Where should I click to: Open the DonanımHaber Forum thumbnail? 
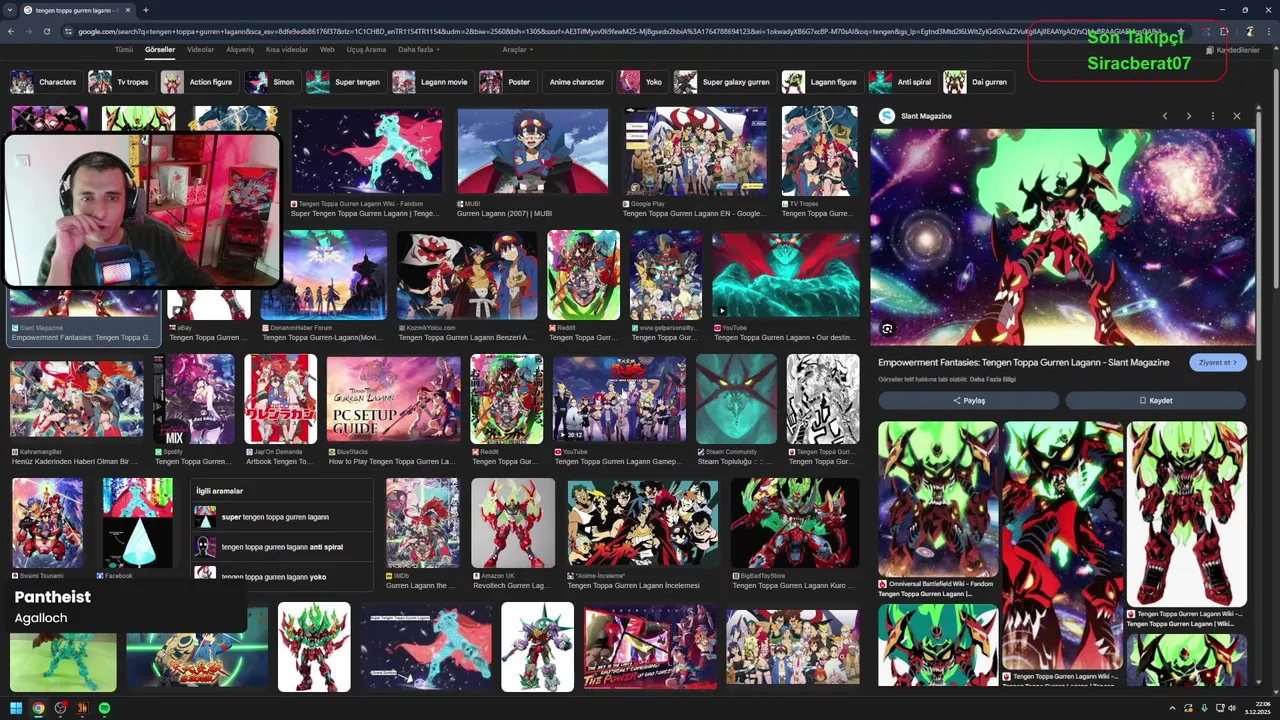click(x=323, y=275)
